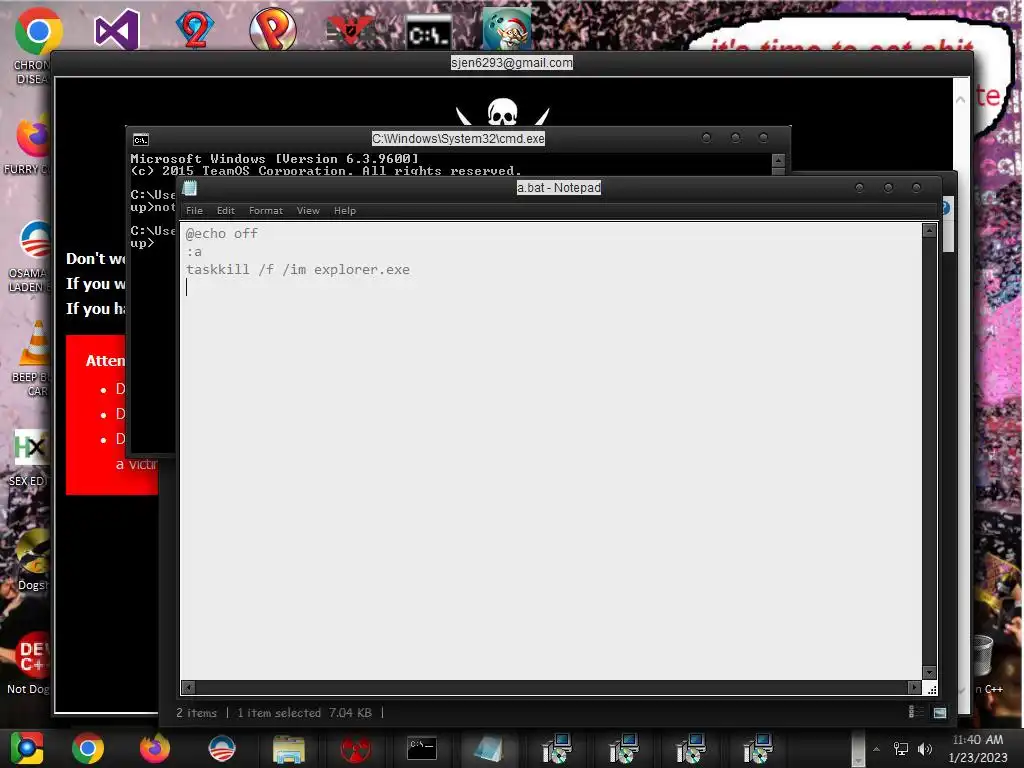1024x768 pixels.
Task: Minimize the a.bat Notepad window
Action: 859,188
